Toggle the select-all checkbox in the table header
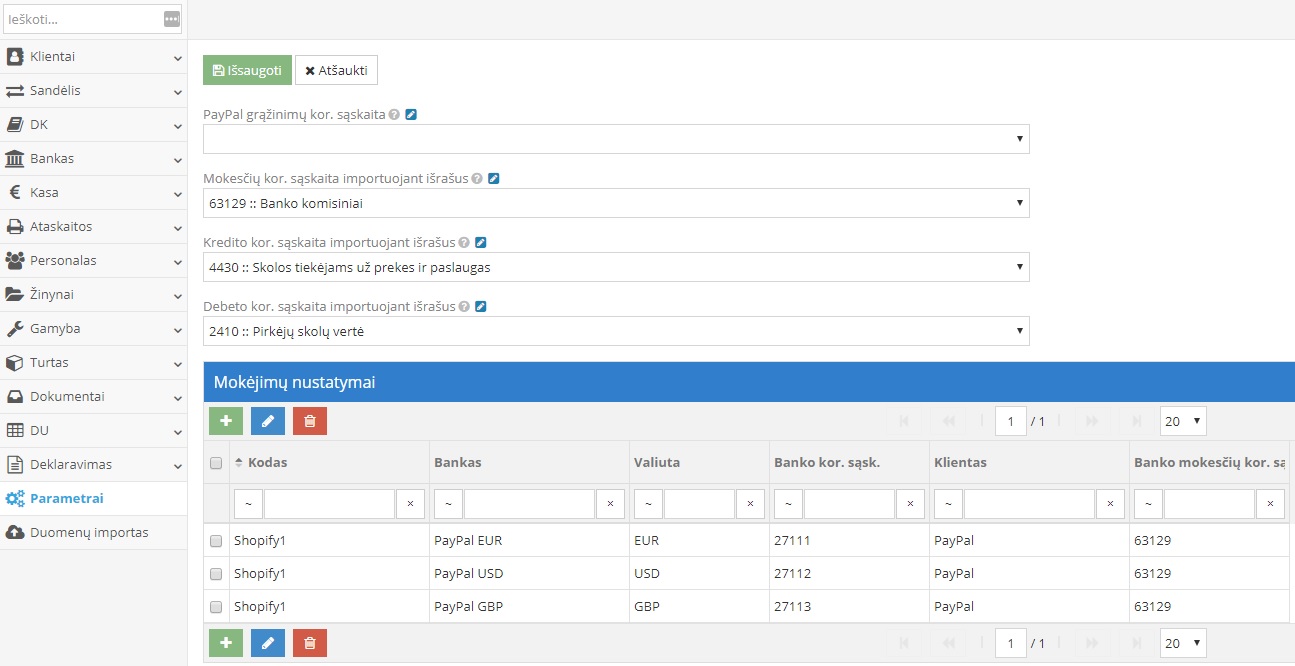1295x666 pixels. (x=217, y=462)
